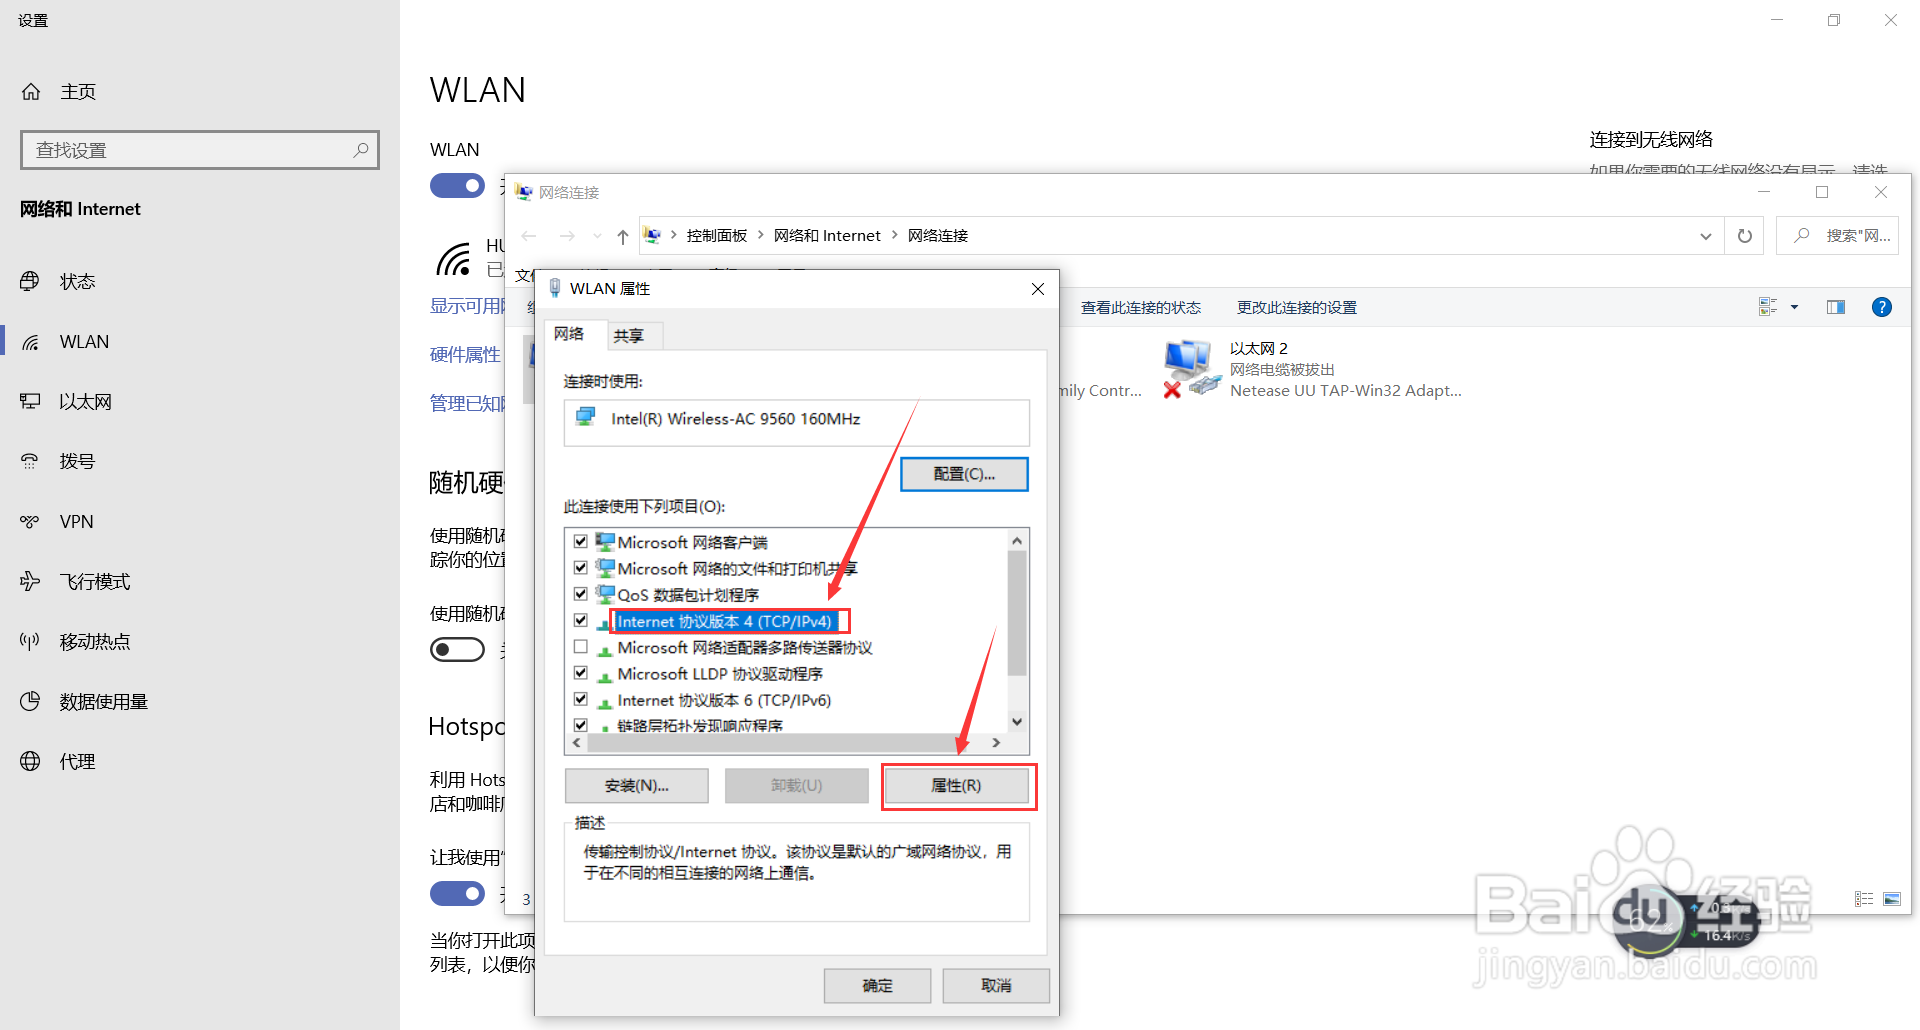
Task: Expand breadcrumb chevron after 网络和 Internet
Action: pyautogui.click(x=894, y=236)
